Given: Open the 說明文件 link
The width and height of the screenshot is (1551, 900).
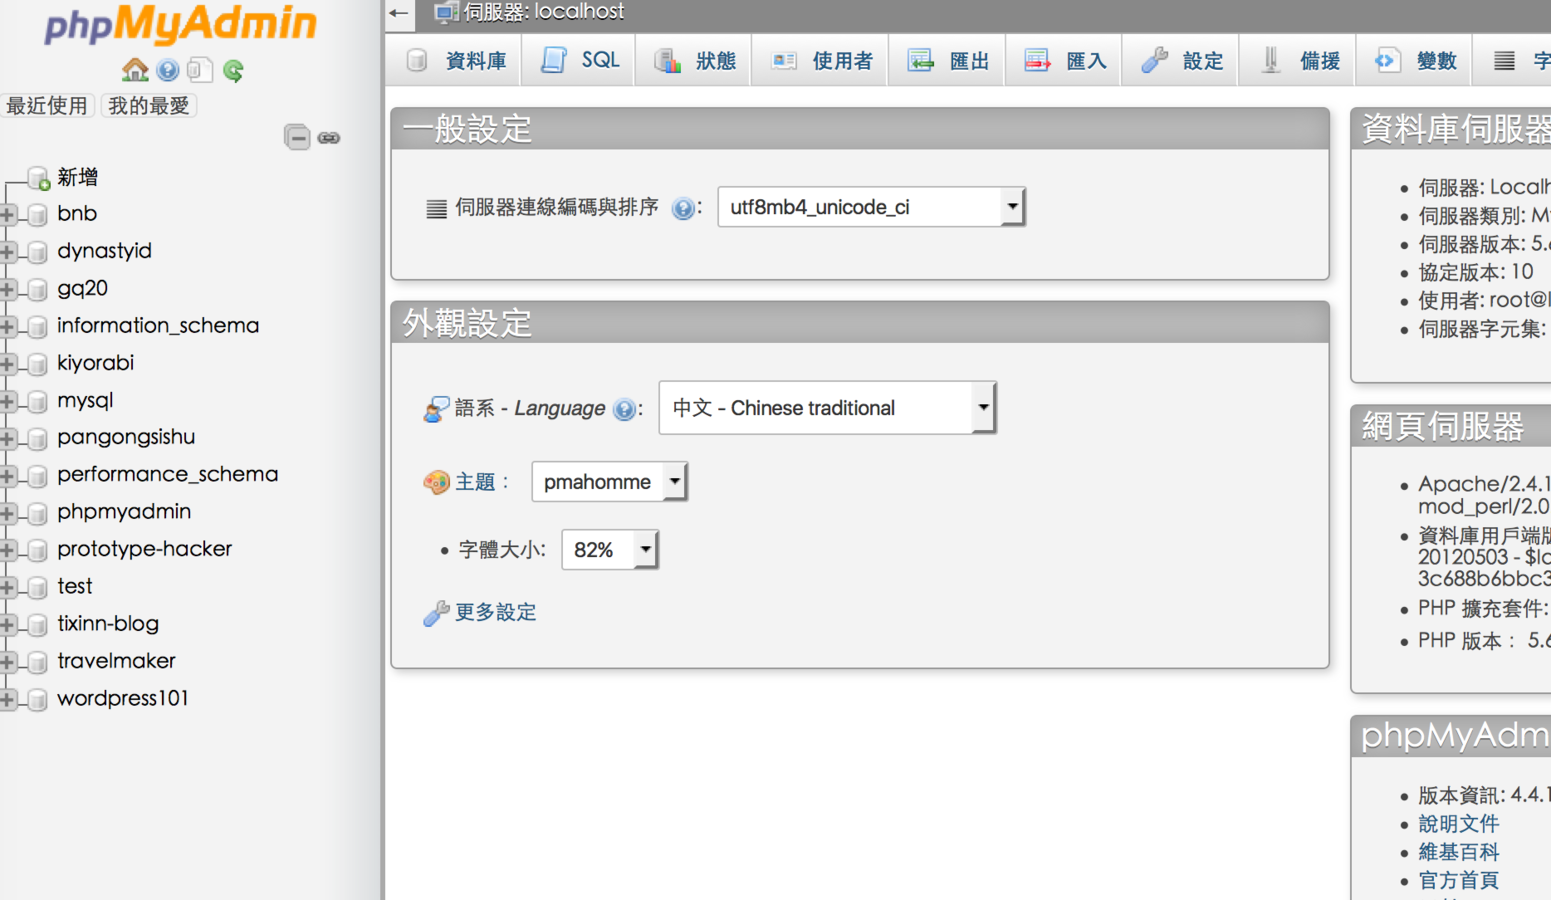Looking at the screenshot, I should pyautogui.click(x=1459, y=824).
